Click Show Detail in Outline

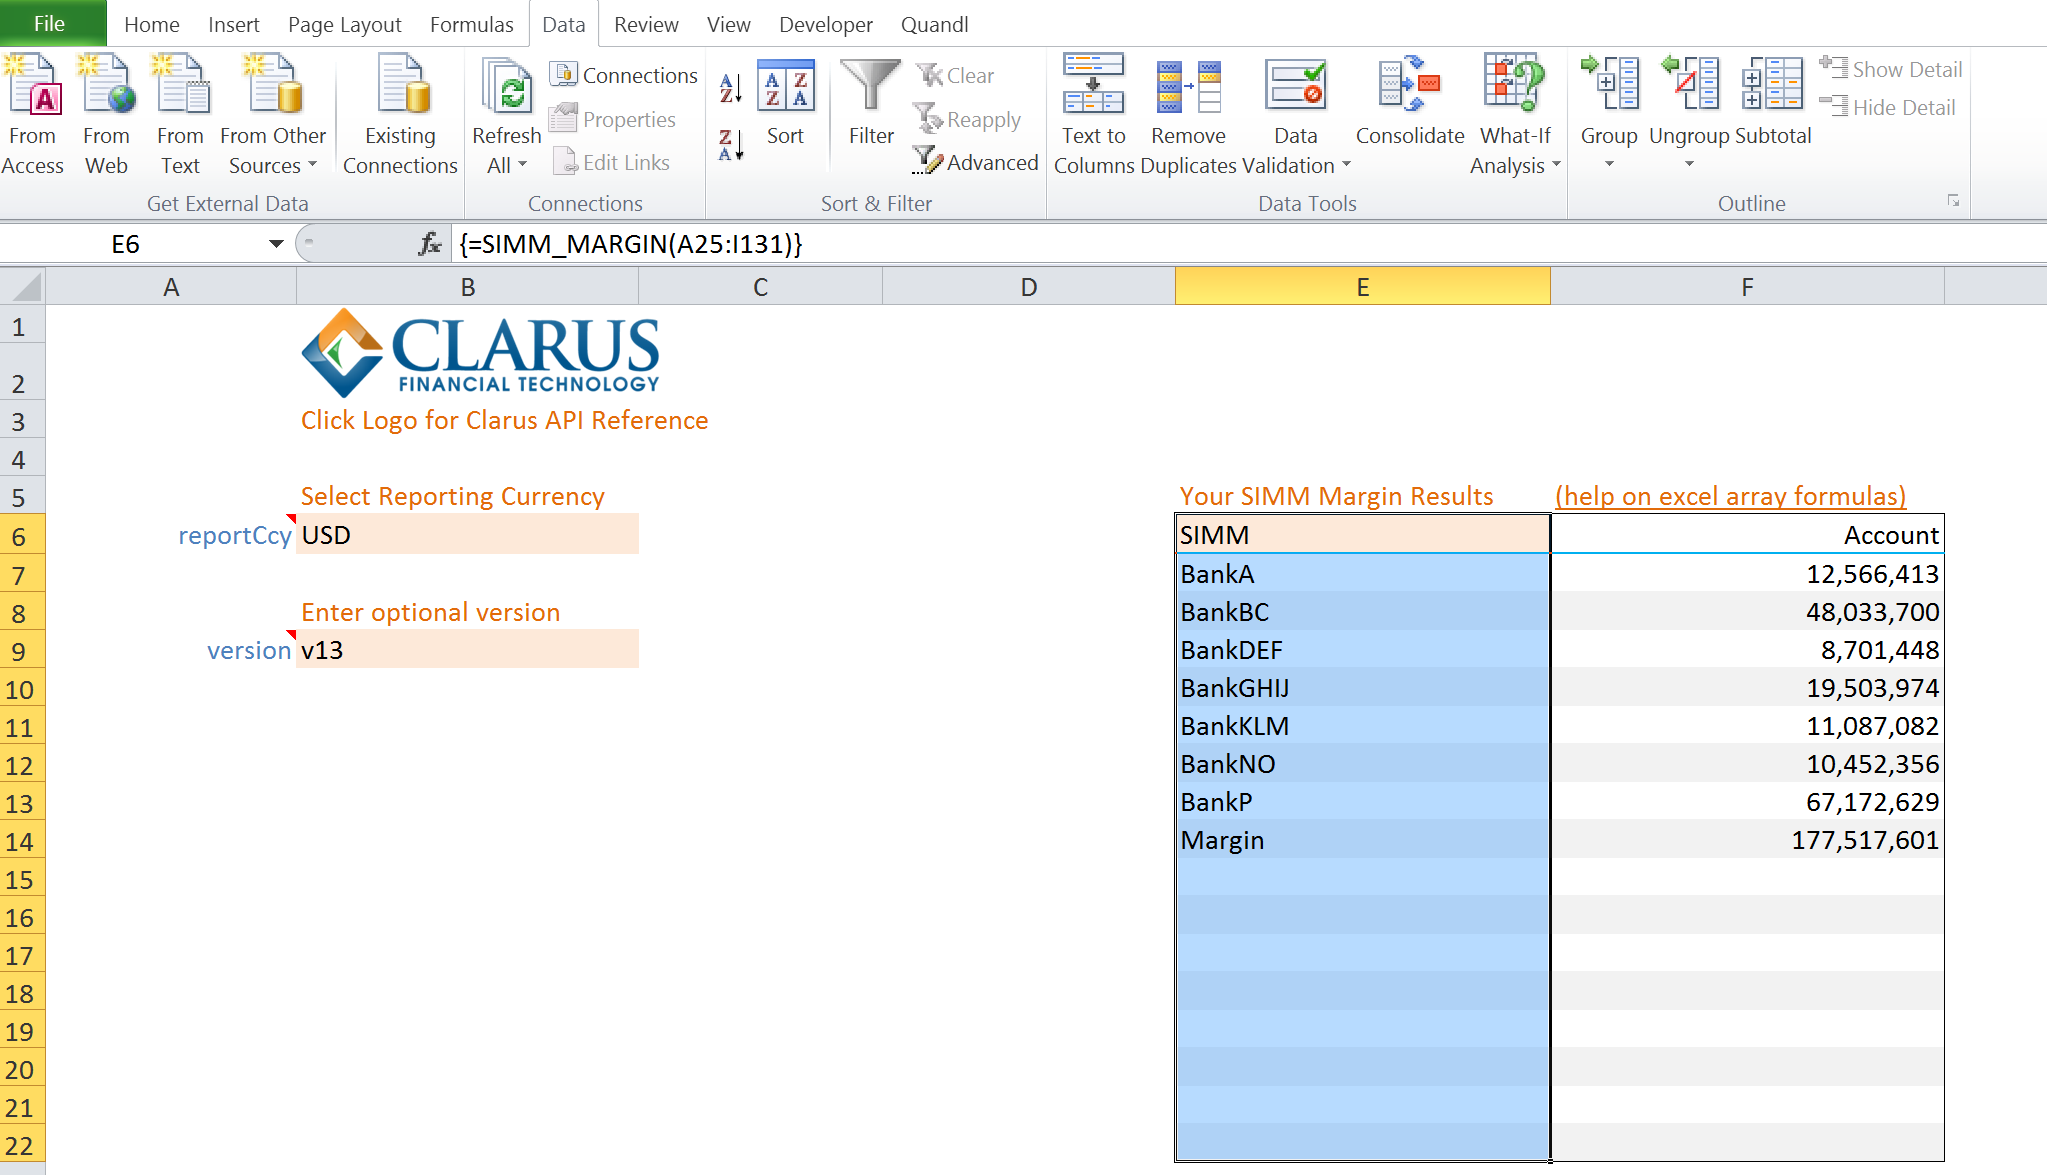tap(1890, 69)
